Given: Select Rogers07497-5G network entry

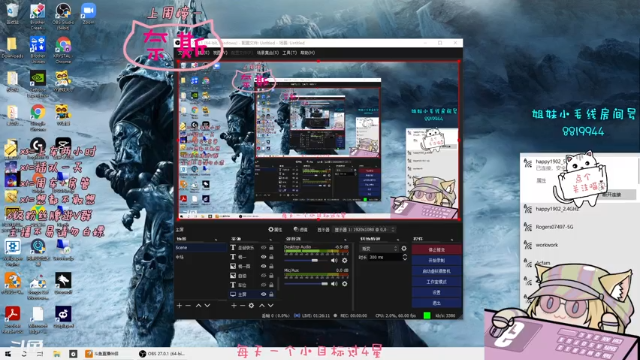Looking at the screenshot, I should (x=580, y=227).
